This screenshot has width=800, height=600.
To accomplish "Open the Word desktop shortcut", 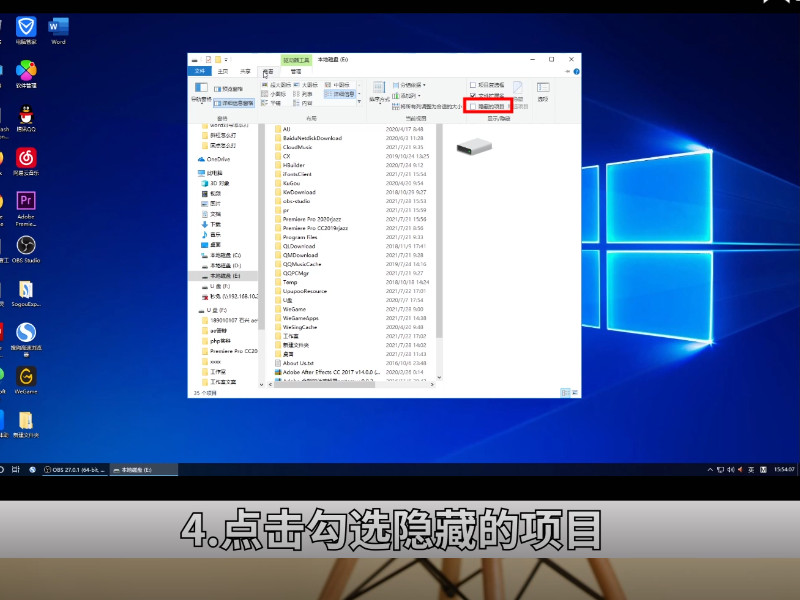I will tap(58, 31).
